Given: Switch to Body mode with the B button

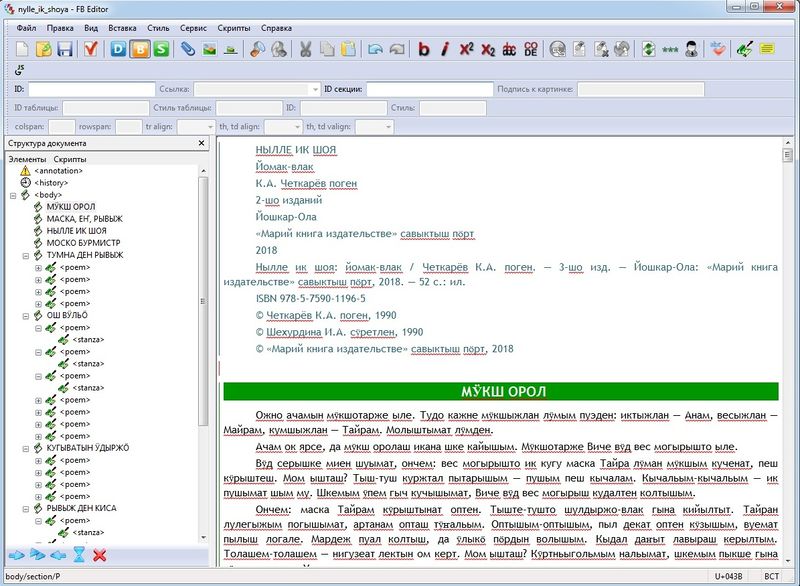Looking at the screenshot, I should pos(139,49).
